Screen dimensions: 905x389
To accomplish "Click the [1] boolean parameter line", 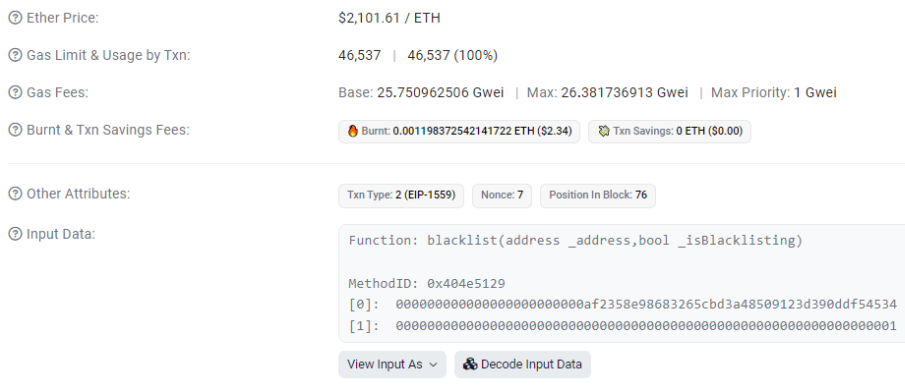I will click(x=622, y=326).
